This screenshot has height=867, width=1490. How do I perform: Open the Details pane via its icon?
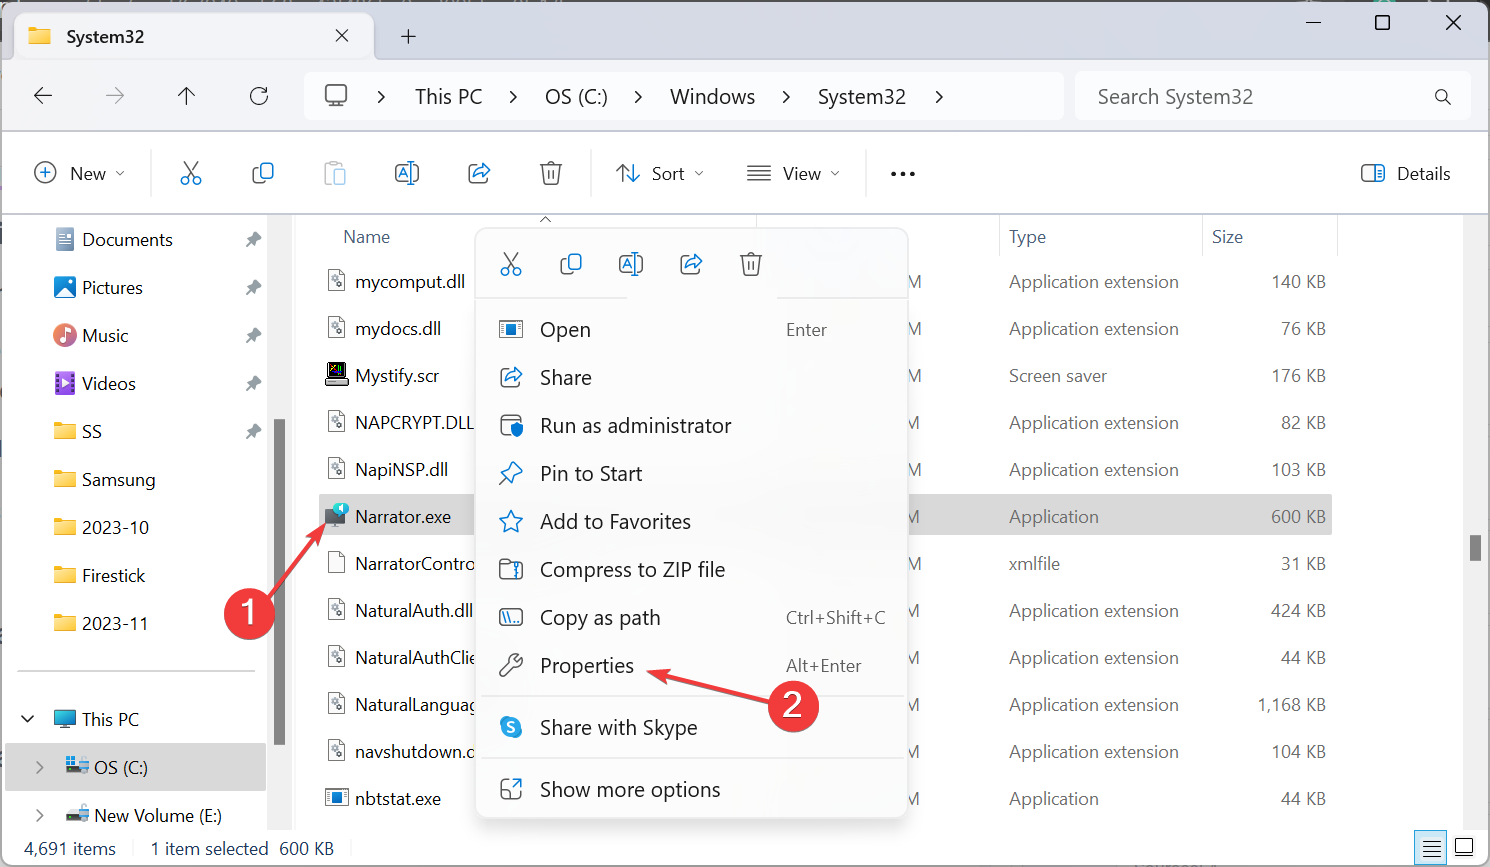(1405, 173)
